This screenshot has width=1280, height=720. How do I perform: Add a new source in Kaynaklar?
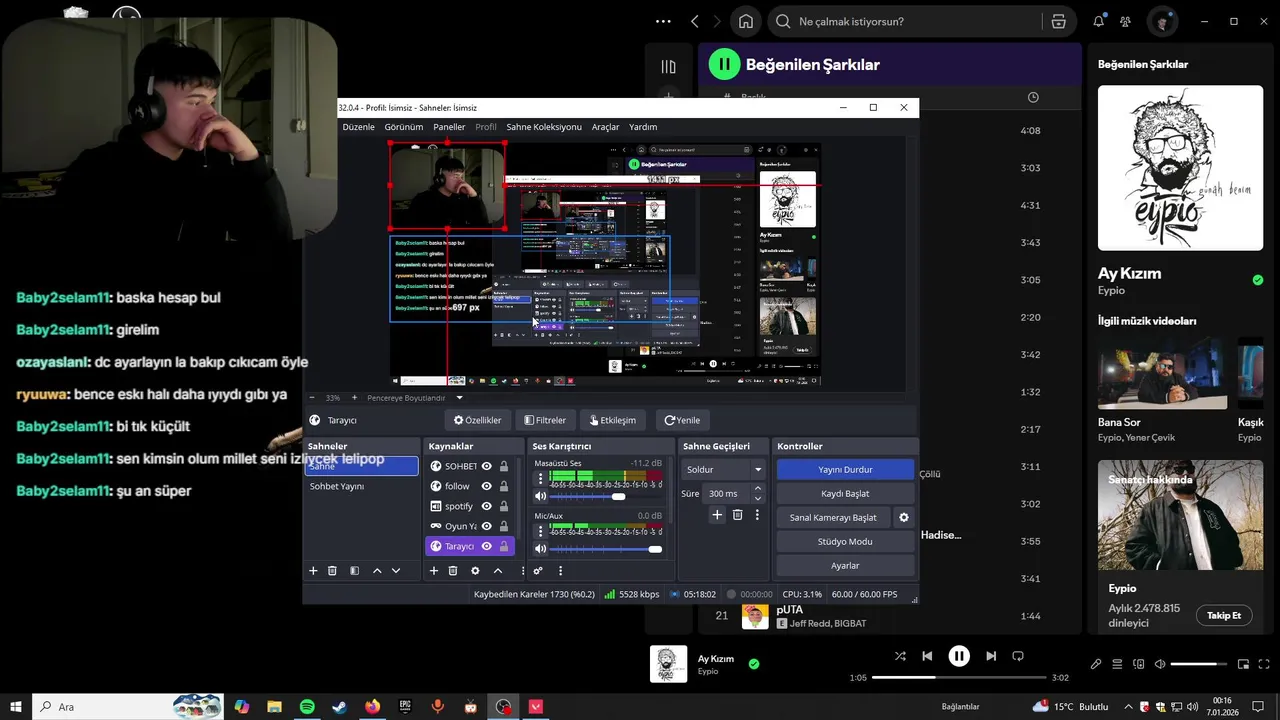(x=434, y=571)
